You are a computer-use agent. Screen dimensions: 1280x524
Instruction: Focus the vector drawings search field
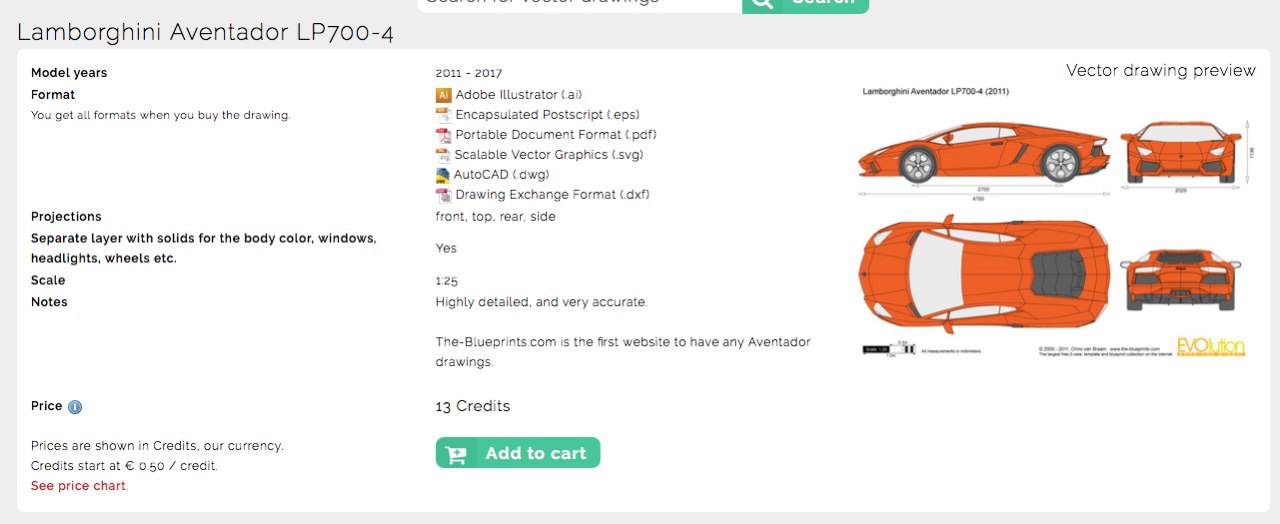(x=580, y=3)
